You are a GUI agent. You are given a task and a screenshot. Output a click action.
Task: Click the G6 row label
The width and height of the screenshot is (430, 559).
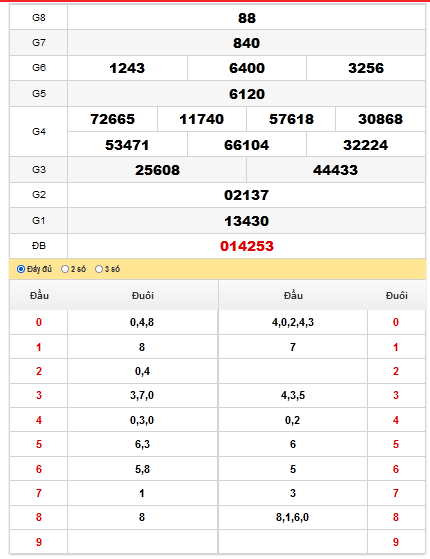click(x=39, y=68)
